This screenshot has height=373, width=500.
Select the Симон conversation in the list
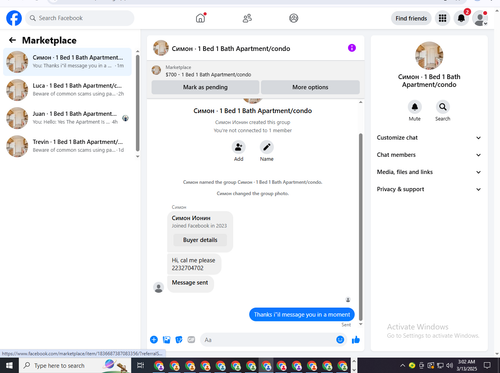click(x=67, y=62)
